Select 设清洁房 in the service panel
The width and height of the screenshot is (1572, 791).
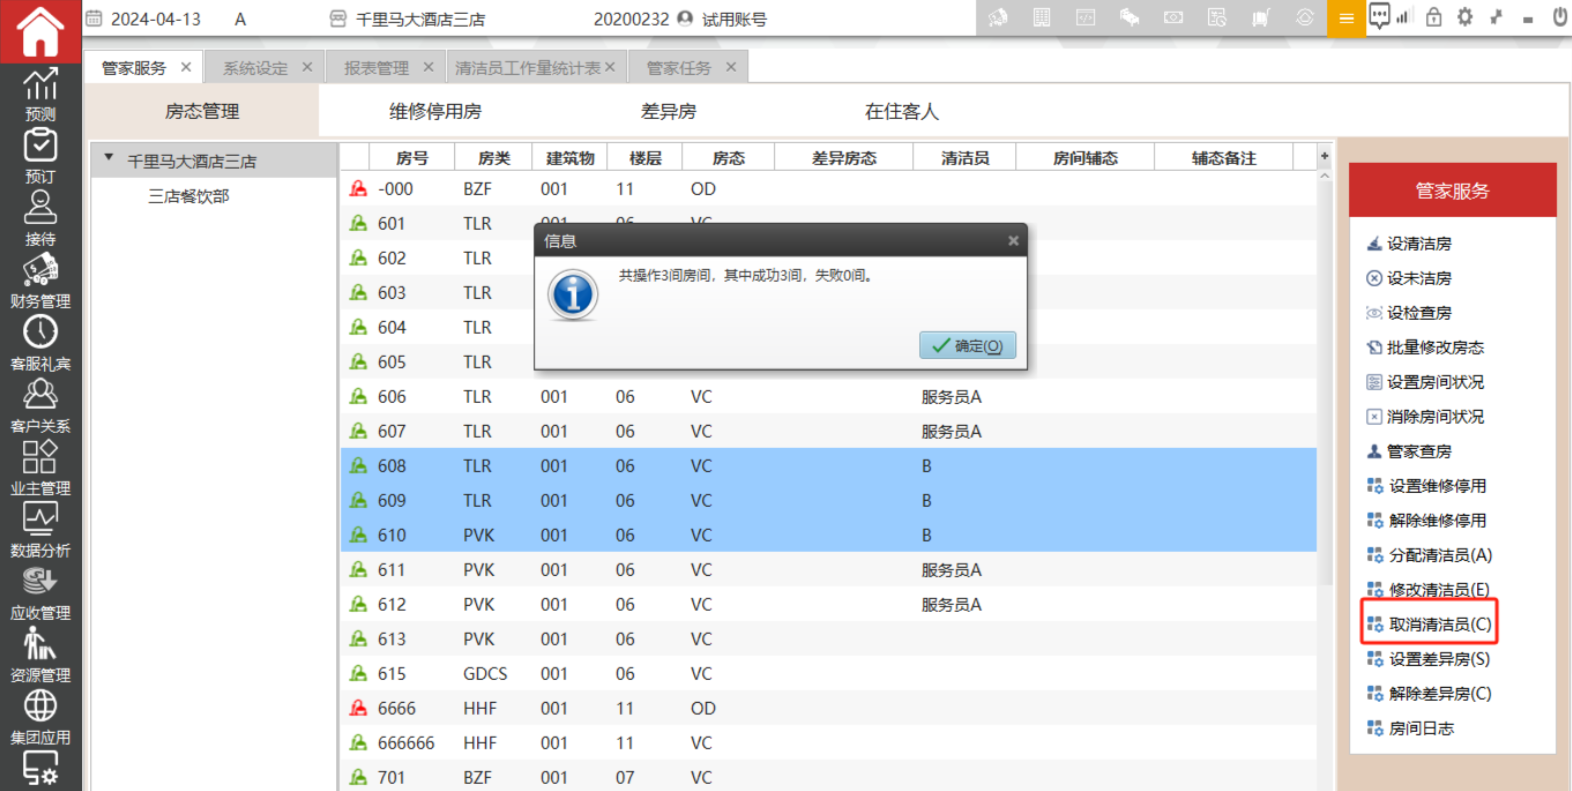(x=1418, y=244)
